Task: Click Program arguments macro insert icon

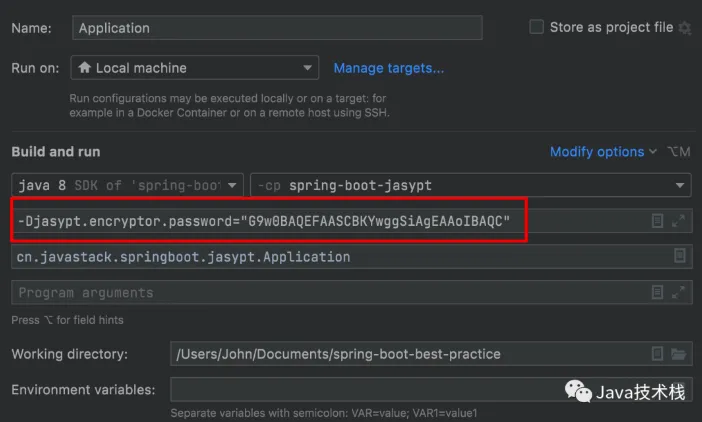Action: 657,293
